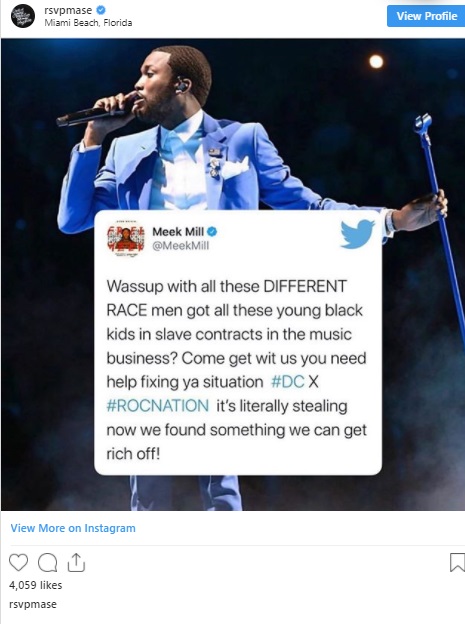Viewport: 465px width, 624px height.
Task: Follow the View More on Instagram link
Action: pyautogui.click(x=73, y=528)
